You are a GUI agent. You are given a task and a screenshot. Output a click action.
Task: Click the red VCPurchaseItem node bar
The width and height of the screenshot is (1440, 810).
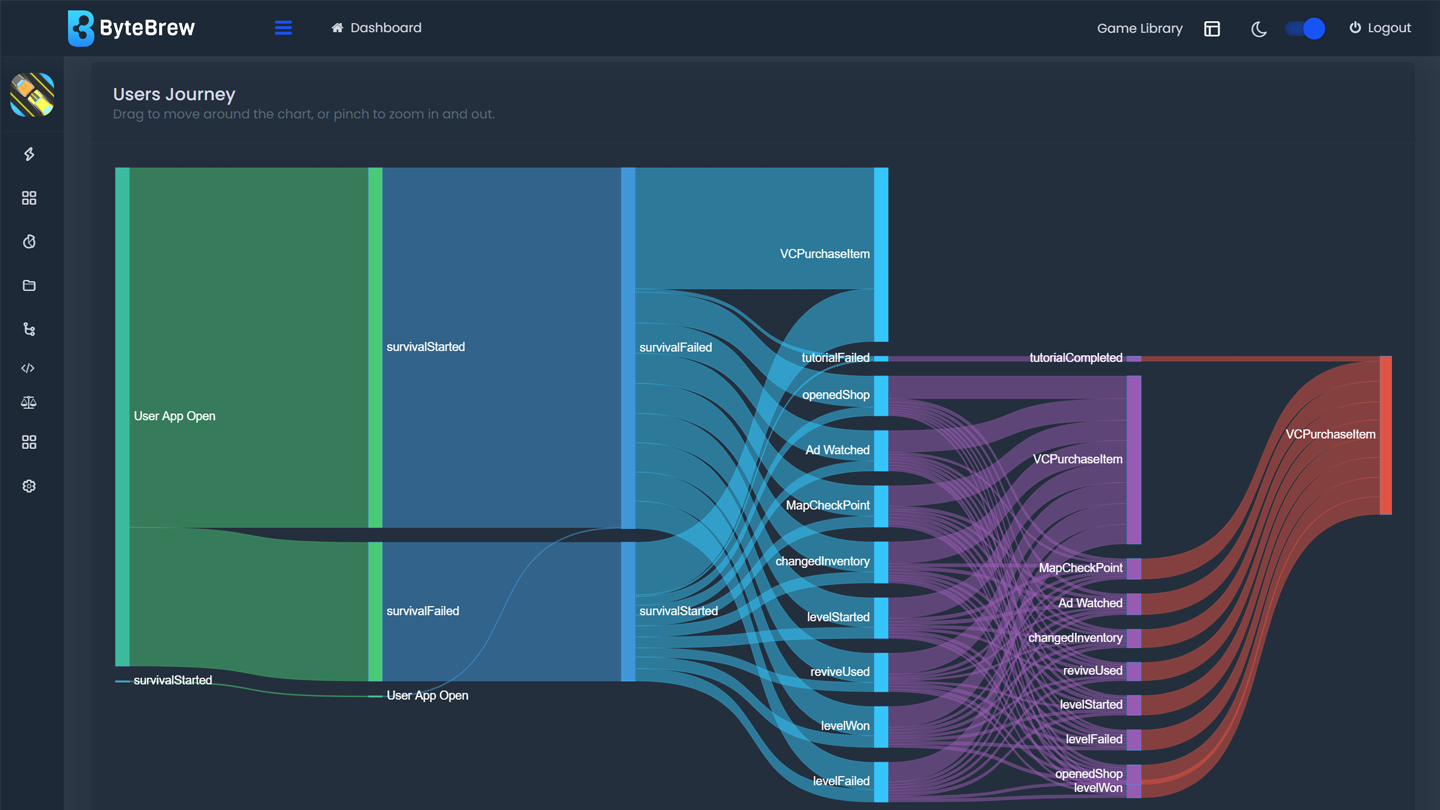(x=1386, y=435)
